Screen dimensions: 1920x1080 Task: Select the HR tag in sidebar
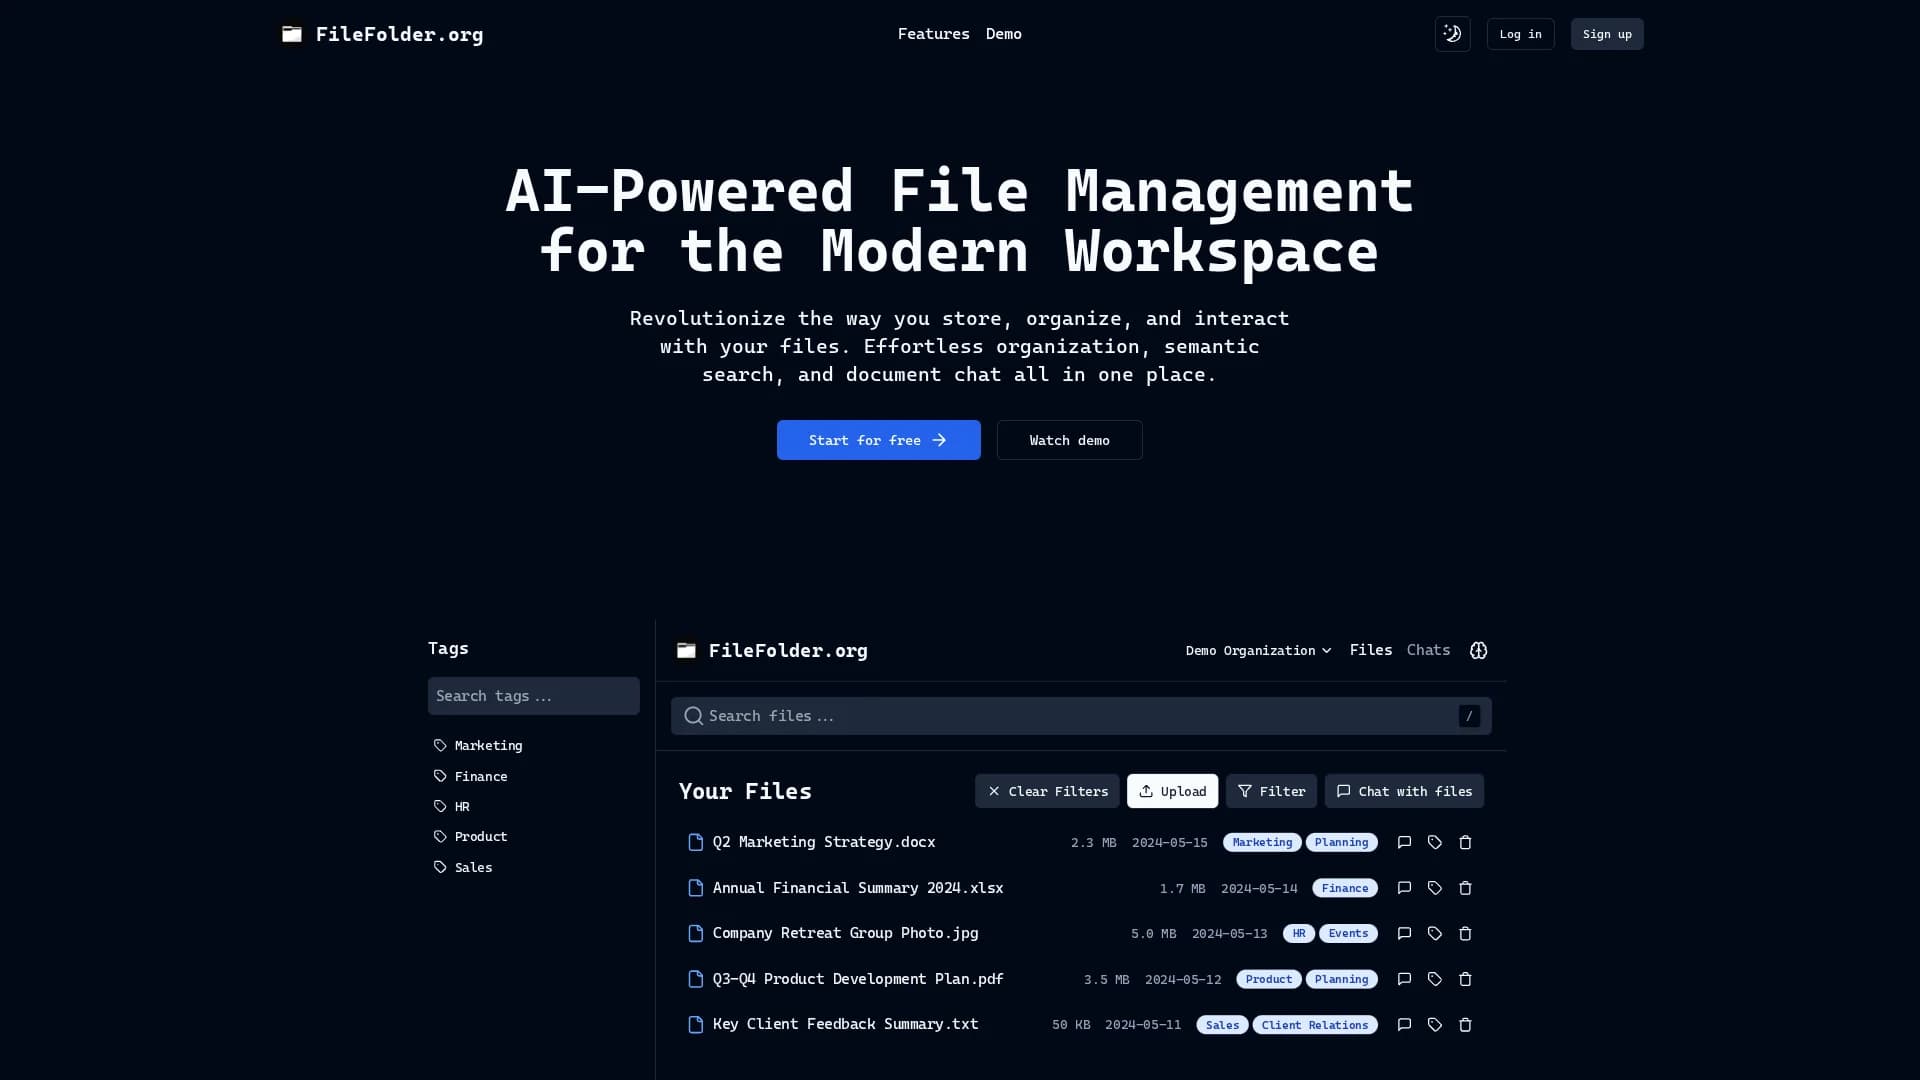tap(452, 806)
